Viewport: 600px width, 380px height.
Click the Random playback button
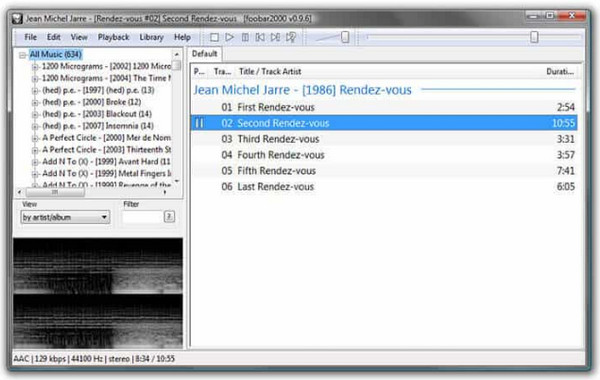point(291,37)
